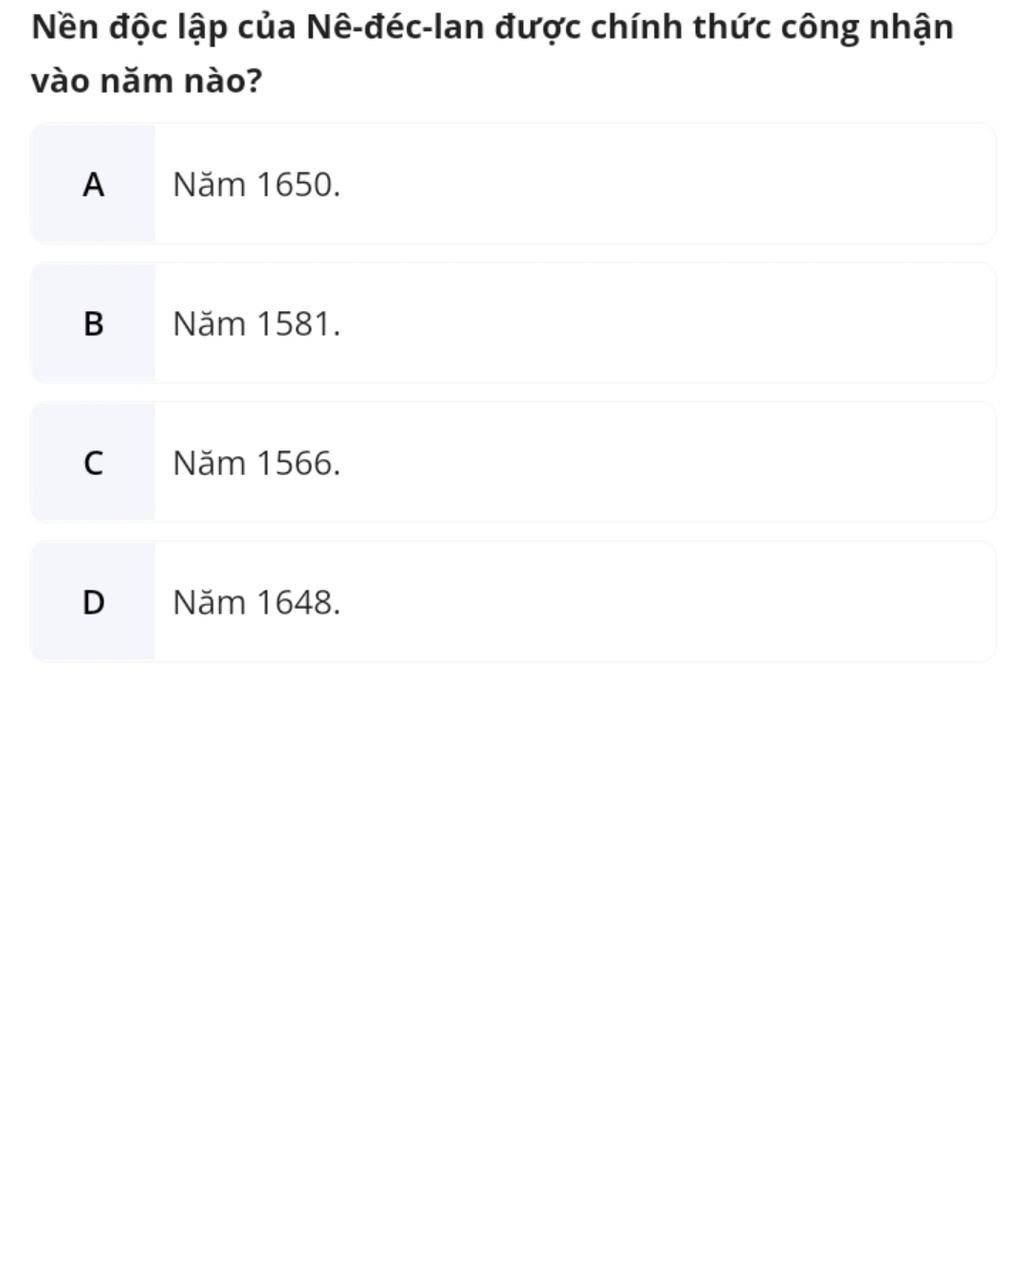
Task: Choose the answer text Năm 1566.
Action: [x=256, y=463]
